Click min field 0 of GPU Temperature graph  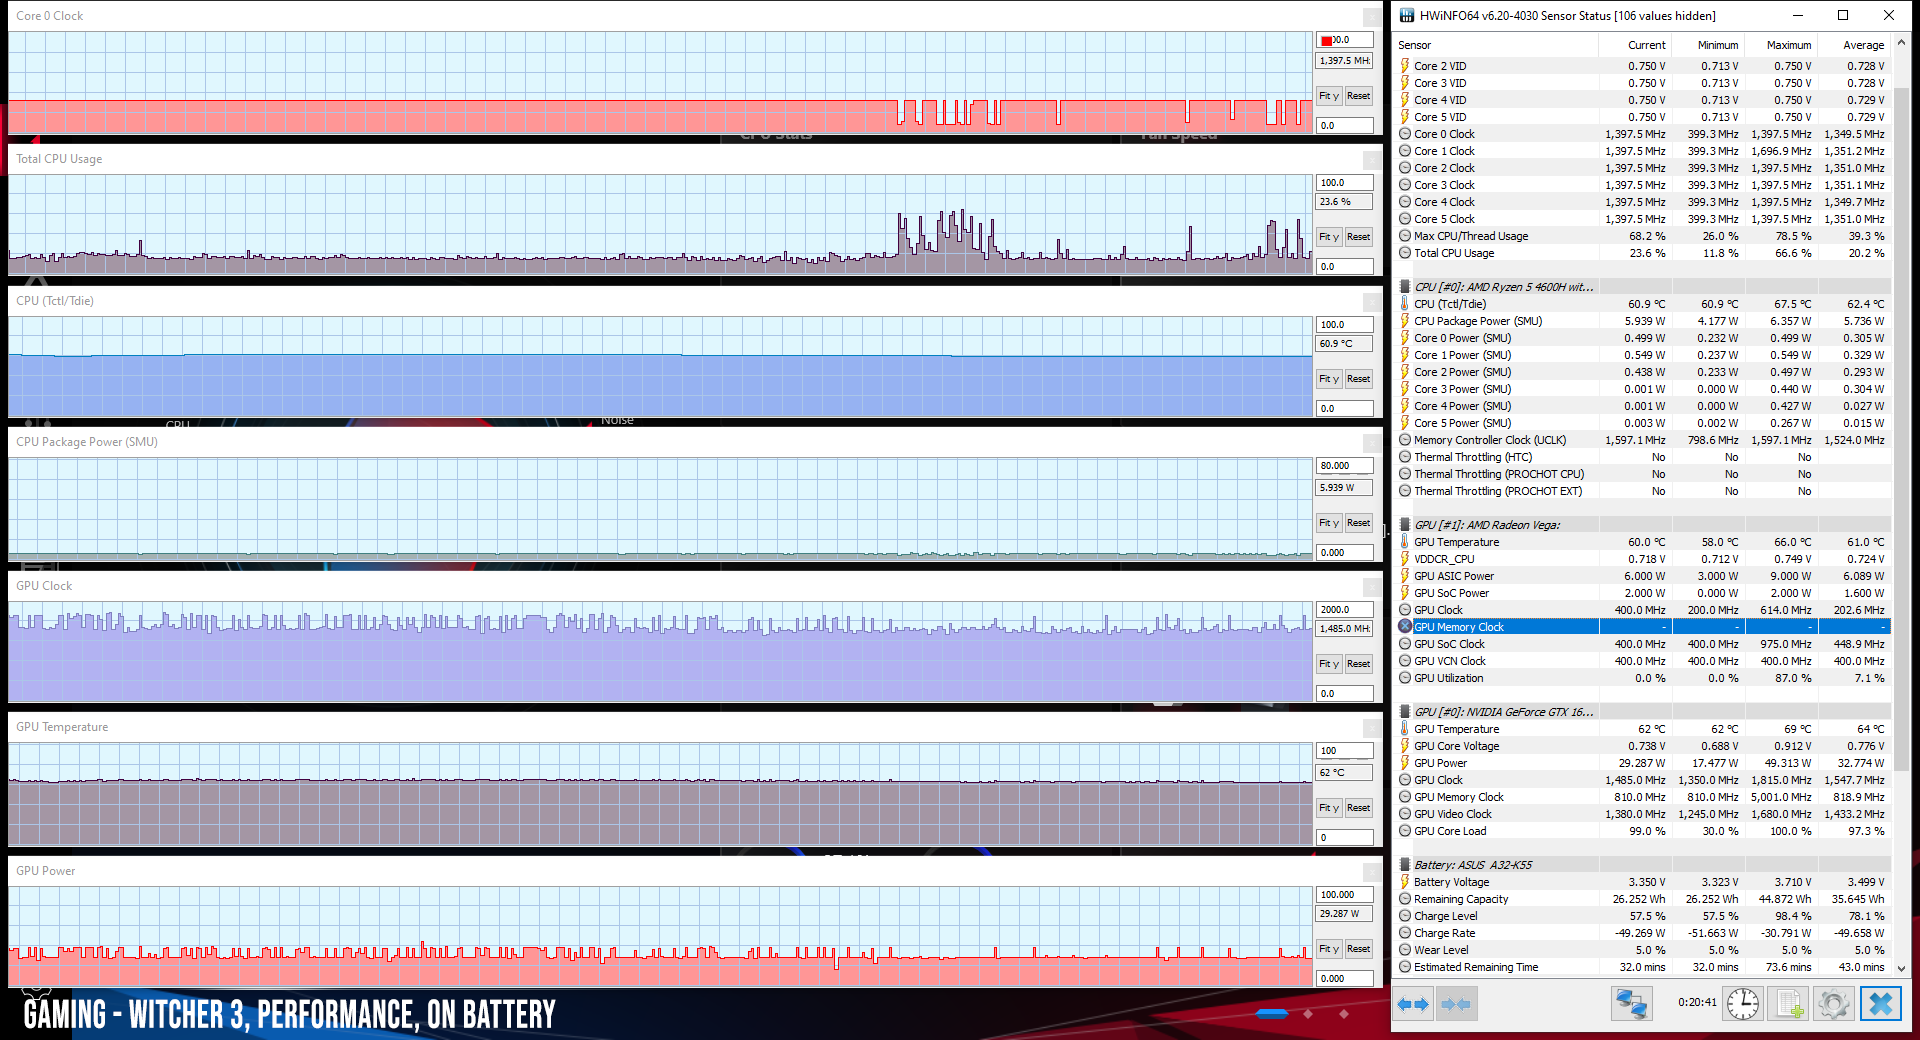[1345, 837]
